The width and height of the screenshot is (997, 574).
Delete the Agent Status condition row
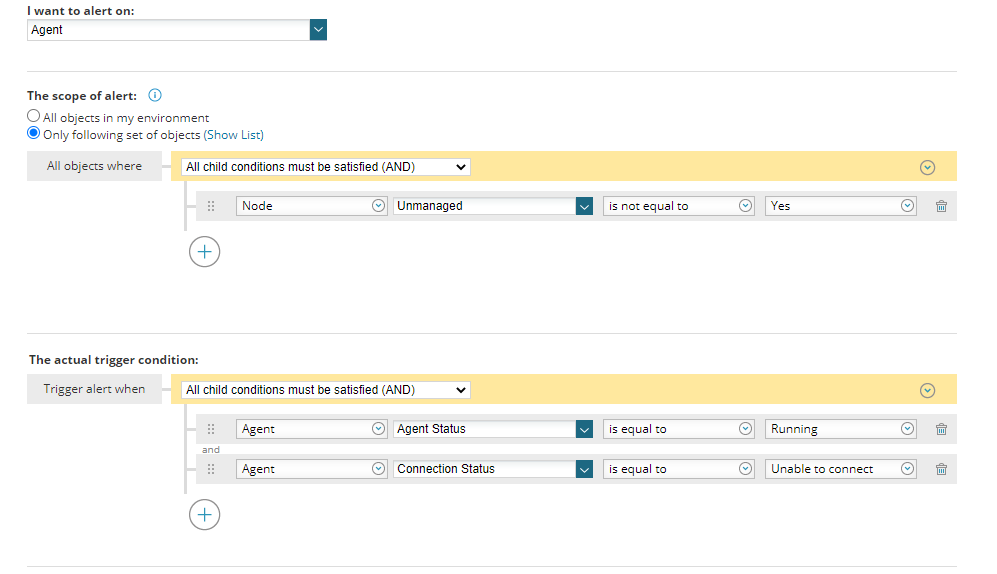point(941,429)
